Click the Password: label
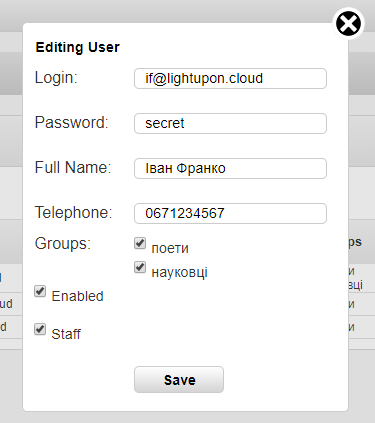Viewport: 375px width, 423px height. 72,122
